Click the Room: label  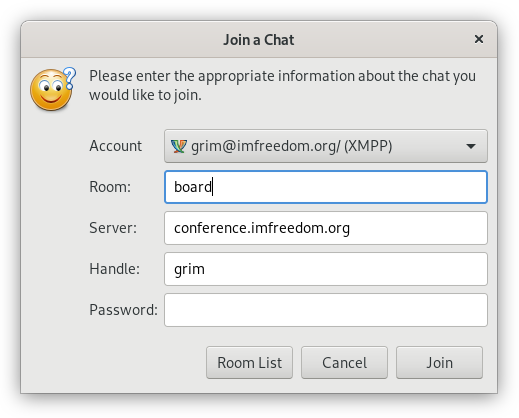point(110,187)
